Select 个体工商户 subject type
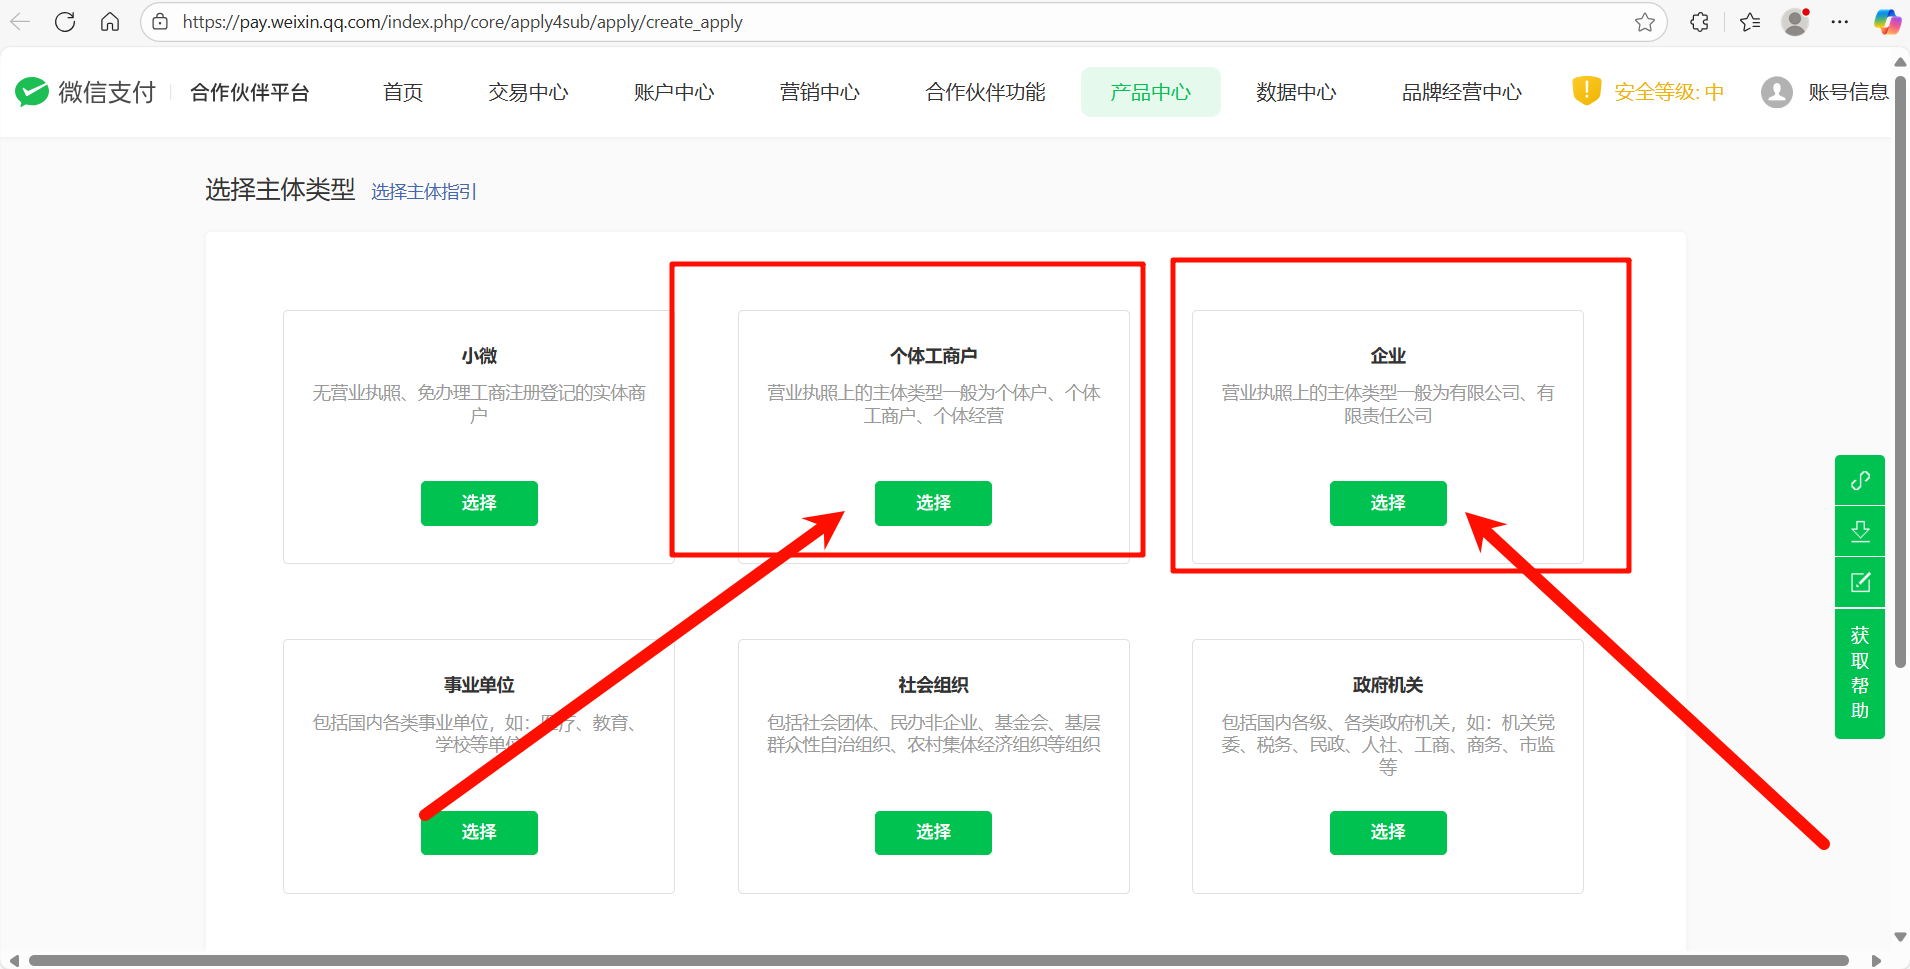This screenshot has height=969, width=1910. pyautogui.click(x=933, y=503)
